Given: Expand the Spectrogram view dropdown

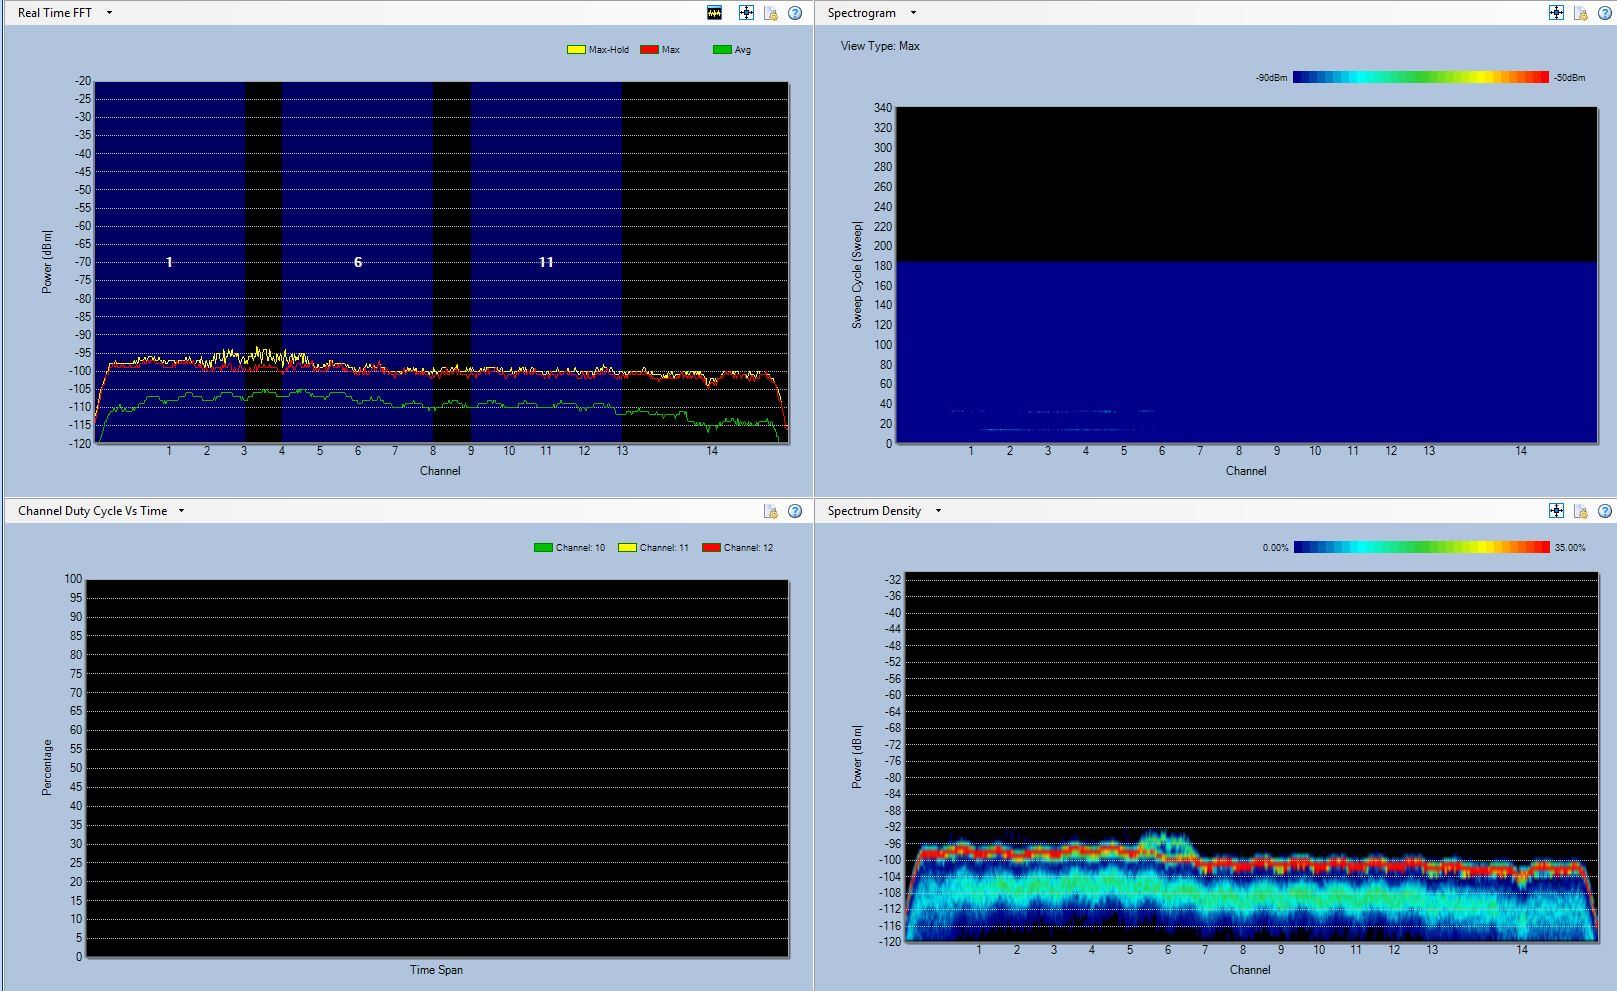Looking at the screenshot, I should 913,13.
